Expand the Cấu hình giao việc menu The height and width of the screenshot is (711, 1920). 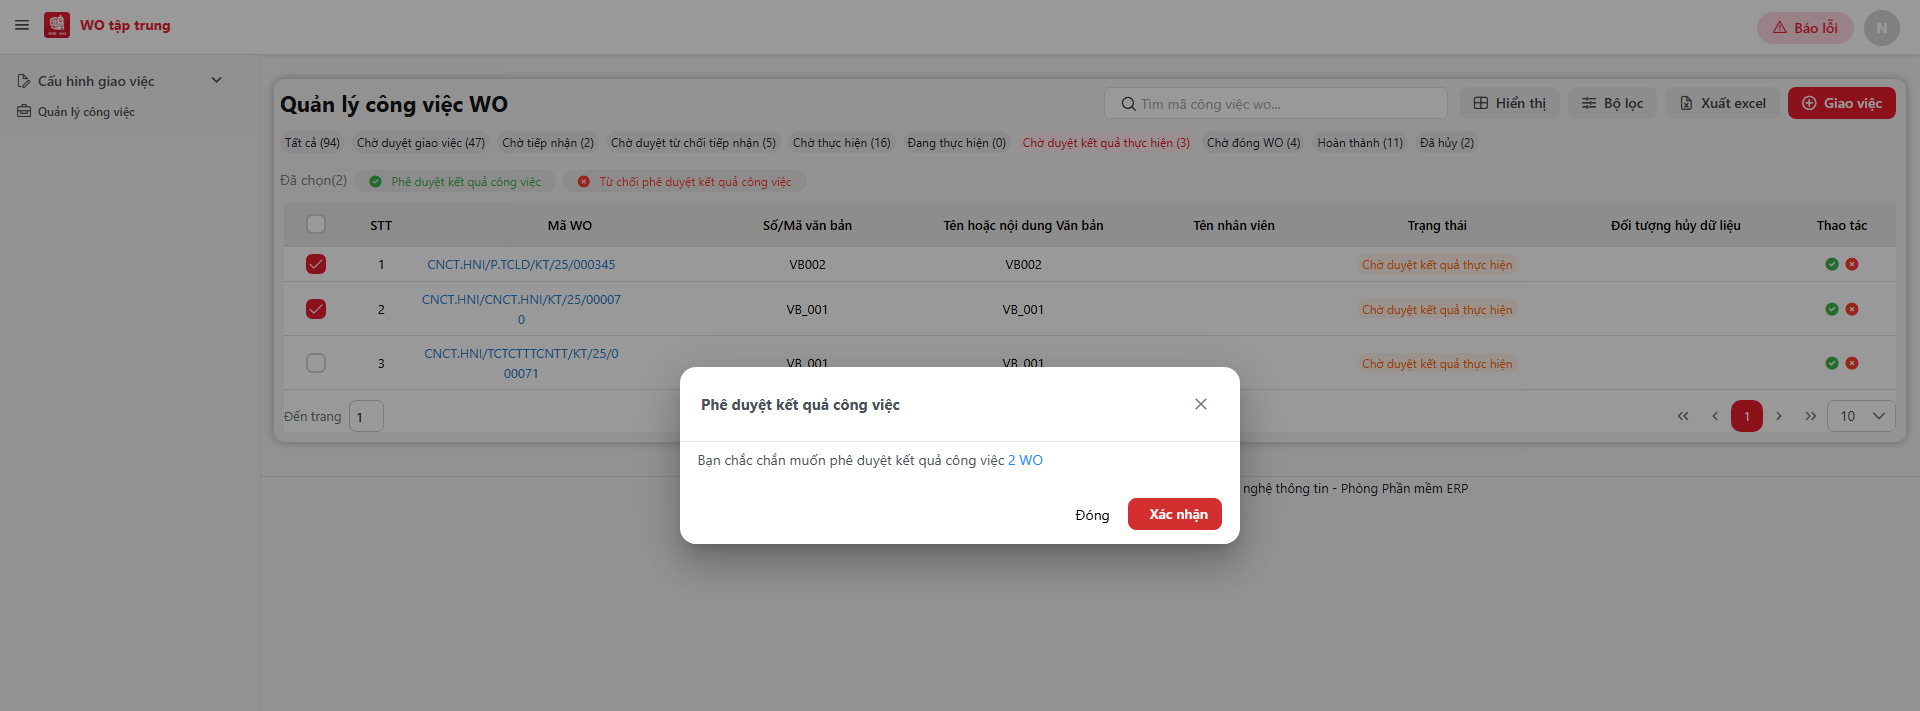120,81
